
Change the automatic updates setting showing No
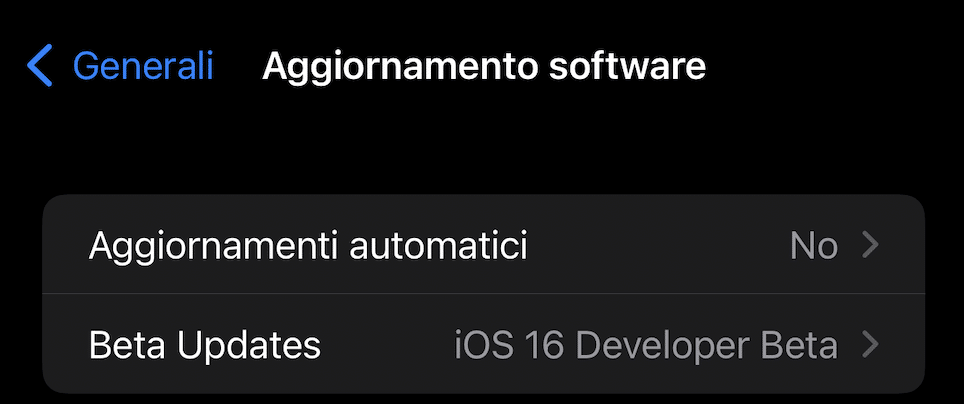pos(483,245)
